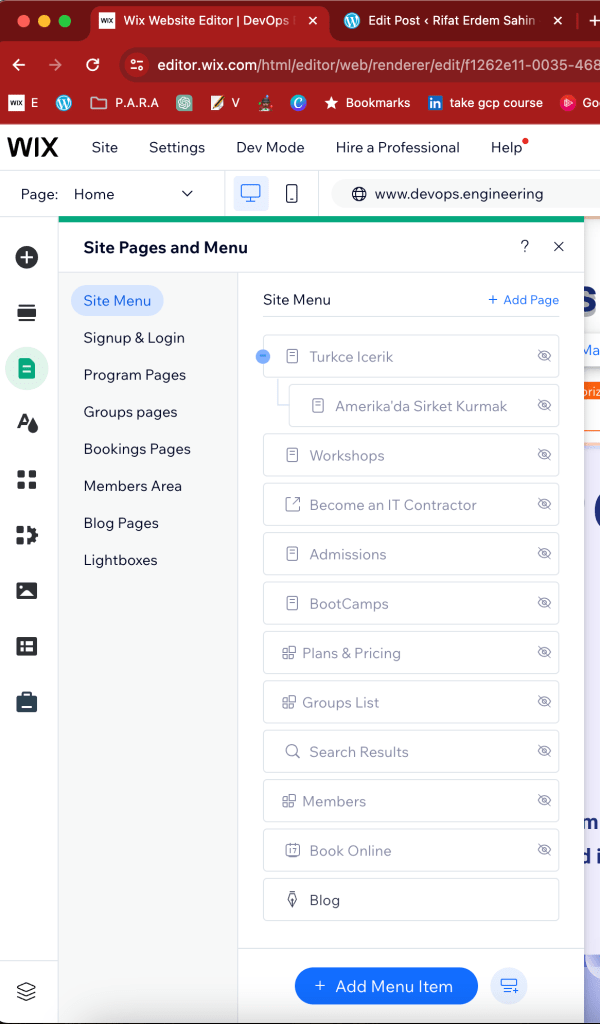Image resolution: width=600 pixels, height=1024 pixels.
Task: Open the Wix E bookmark
Action: (x=23, y=103)
